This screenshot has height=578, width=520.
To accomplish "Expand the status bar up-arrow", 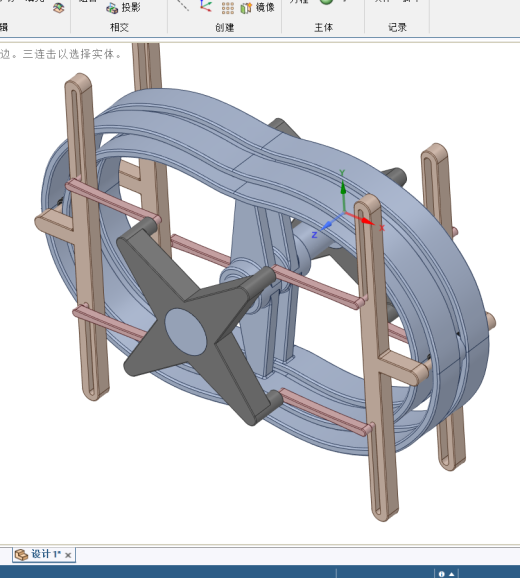I will pos(451,574).
